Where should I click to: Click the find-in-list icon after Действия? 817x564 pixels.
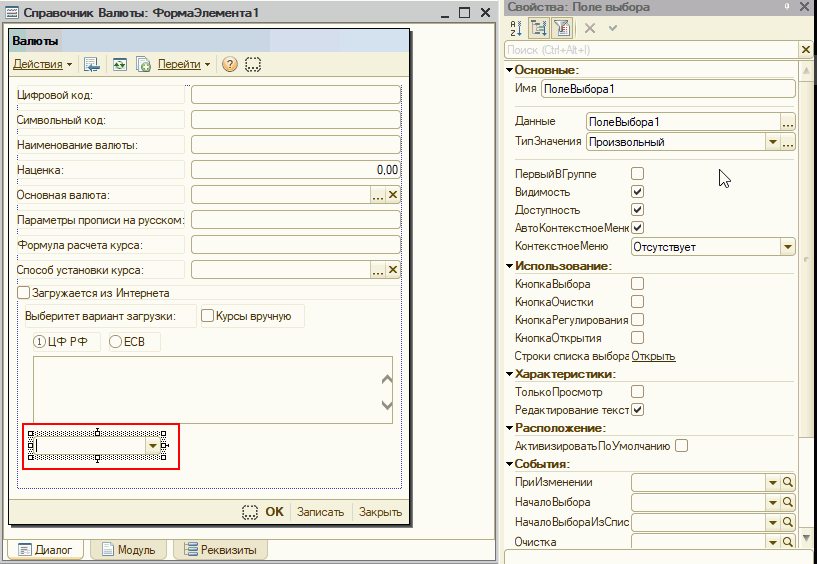(92, 64)
